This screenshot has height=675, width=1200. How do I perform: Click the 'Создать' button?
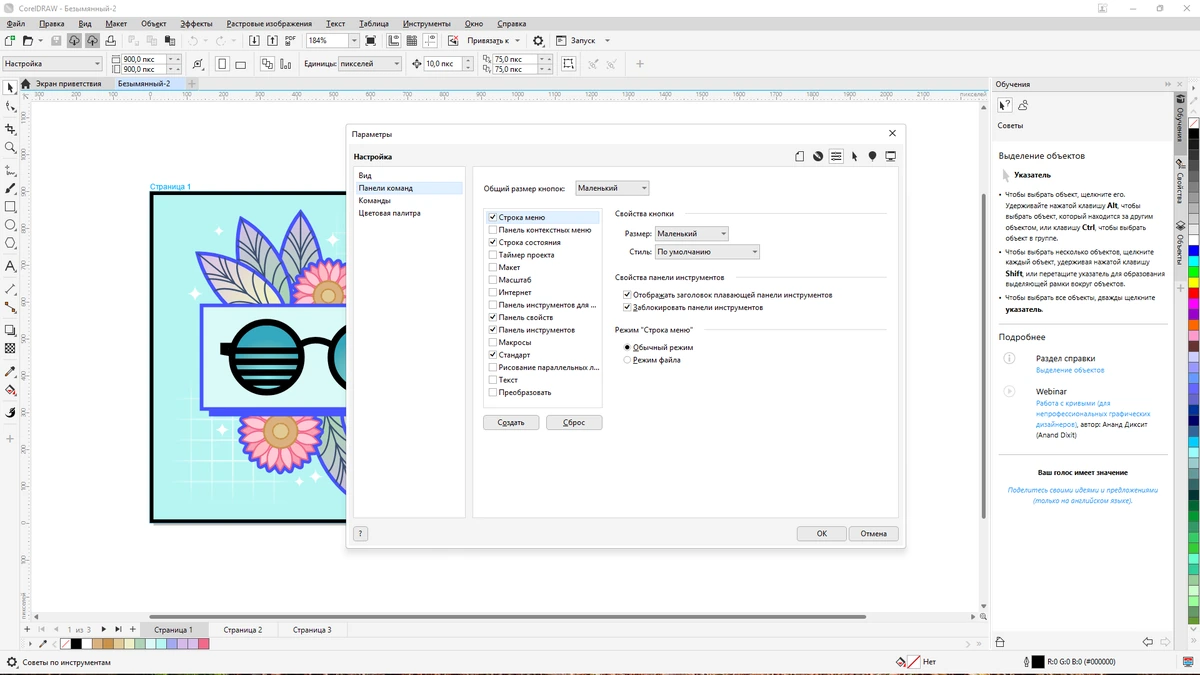point(511,422)
